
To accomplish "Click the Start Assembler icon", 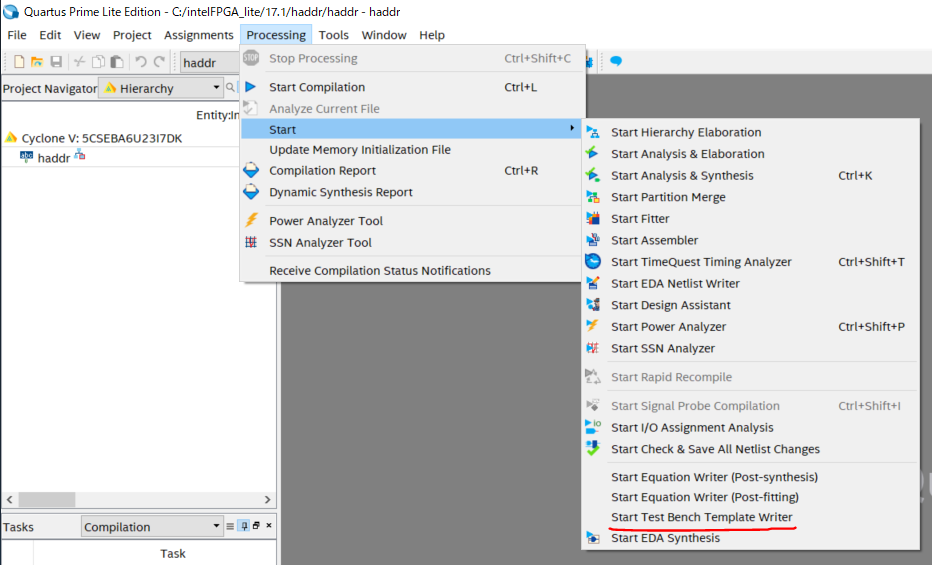I will [593, 240].
